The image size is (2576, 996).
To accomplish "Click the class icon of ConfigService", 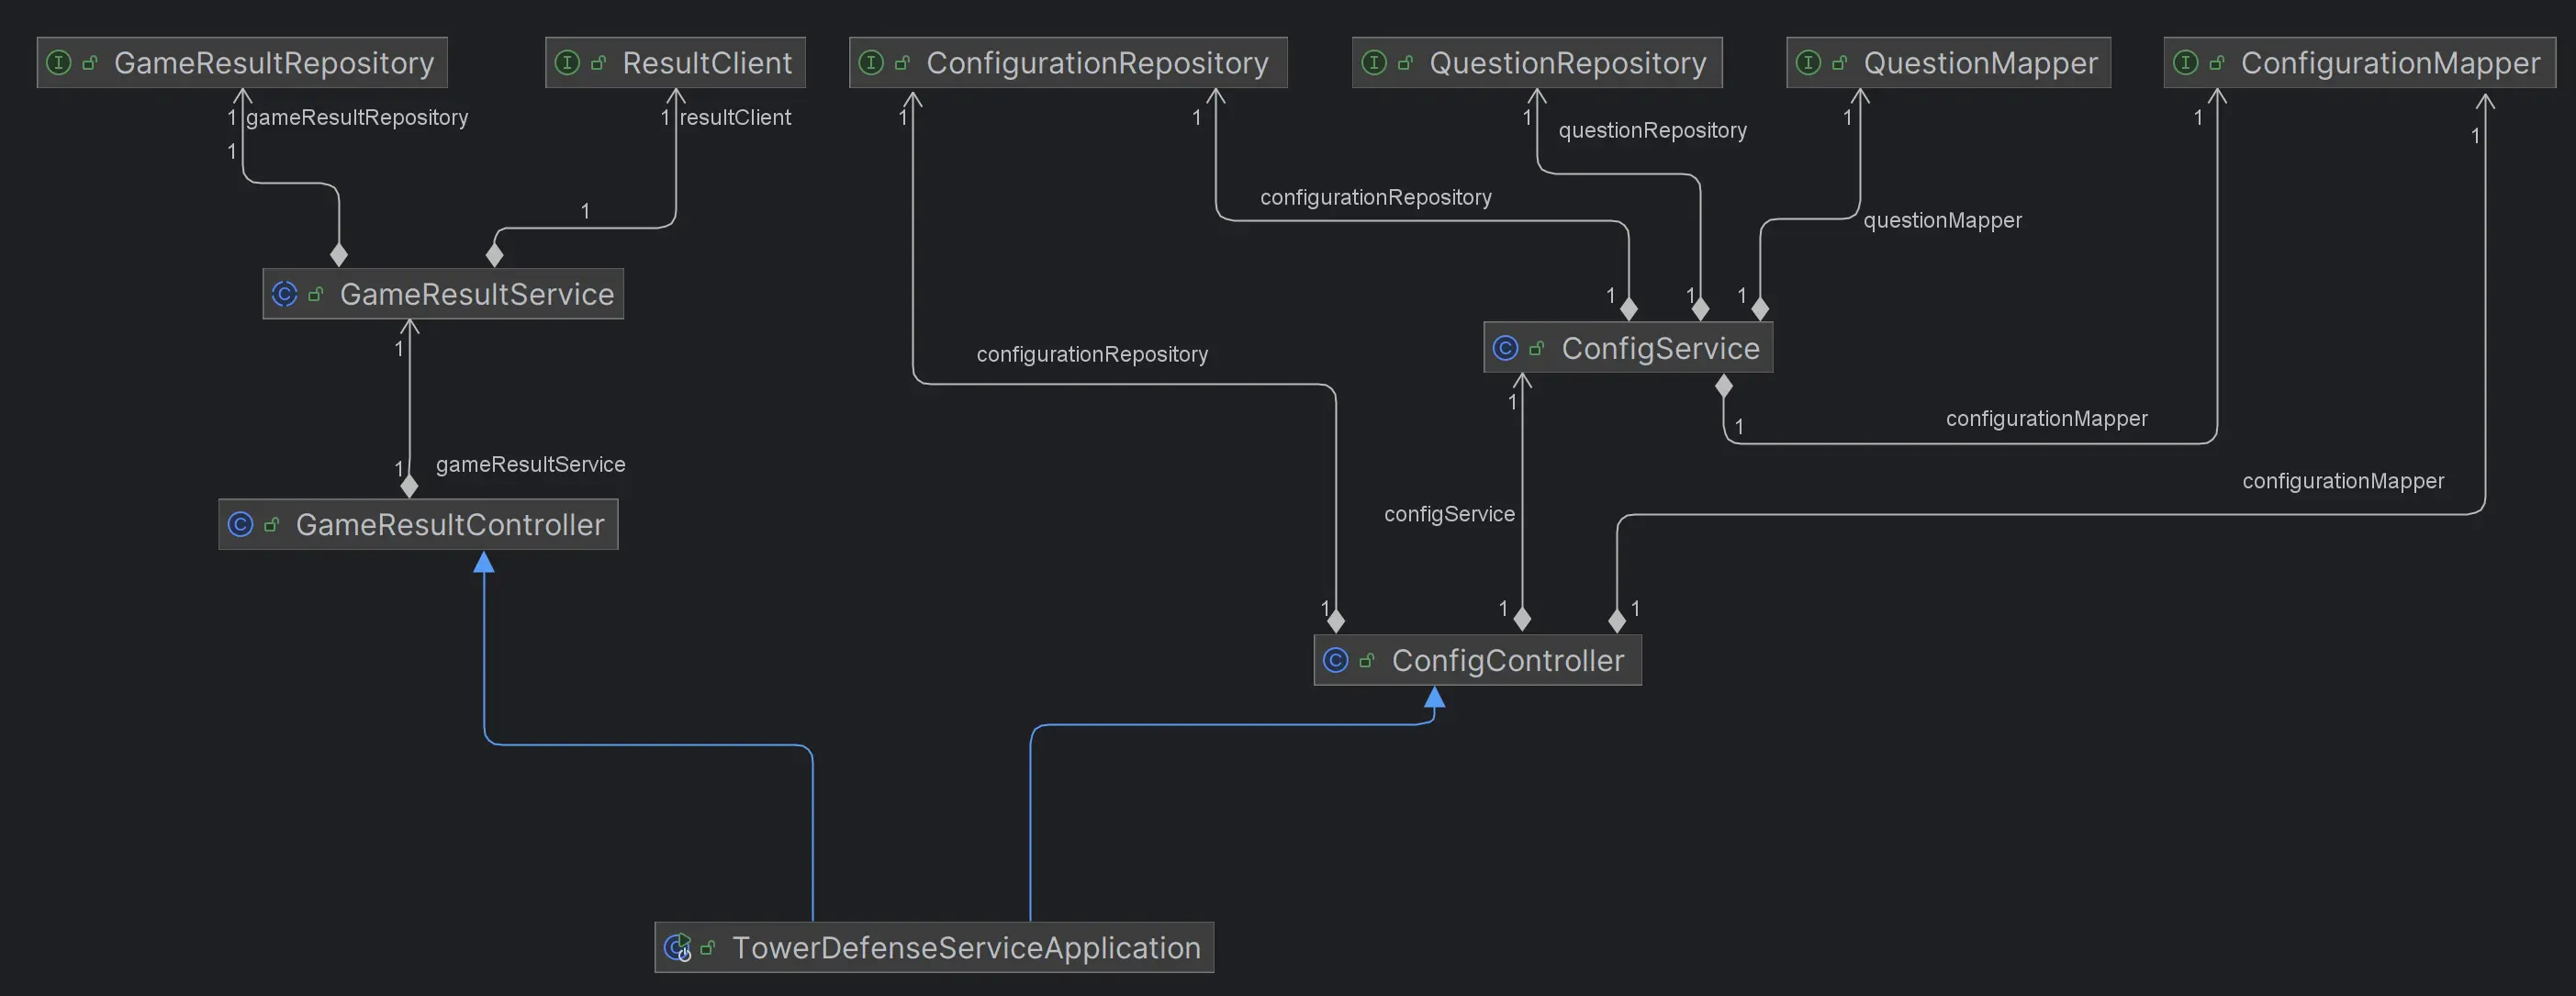I will pos(1505,348).
